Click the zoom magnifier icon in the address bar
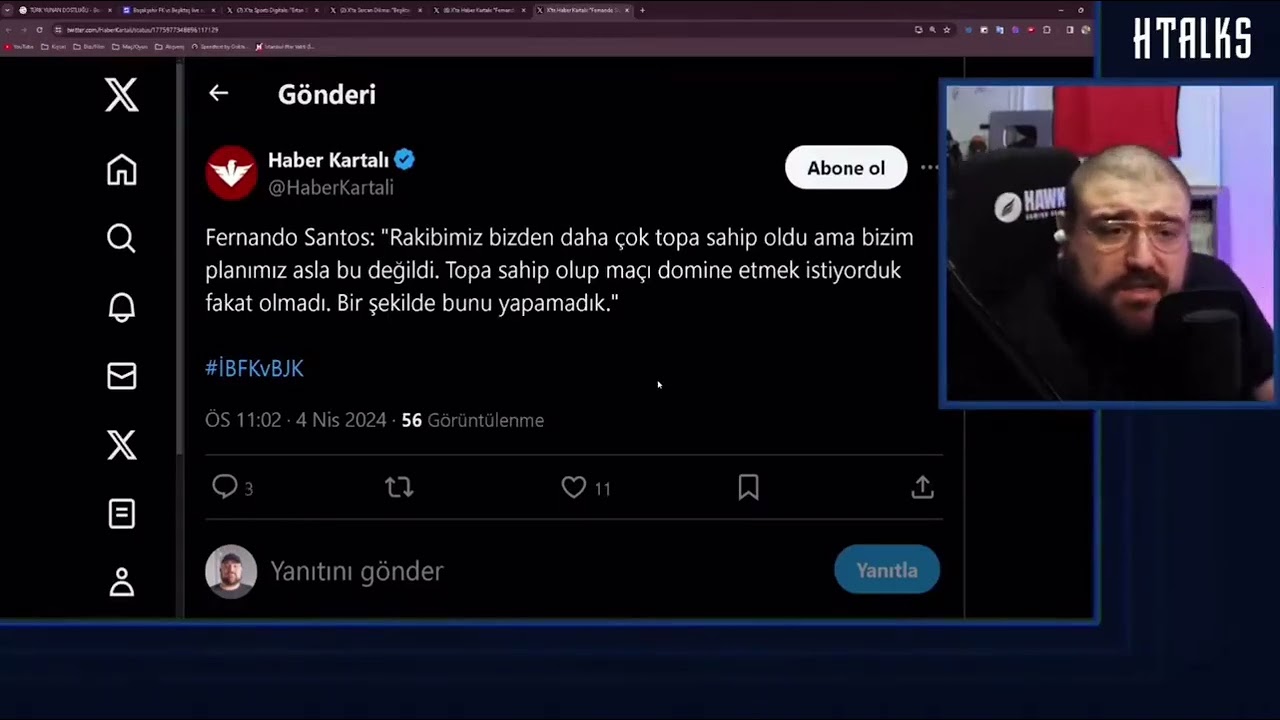The image size is (1280, 720). pyautogui.click(x=933, y=30)
